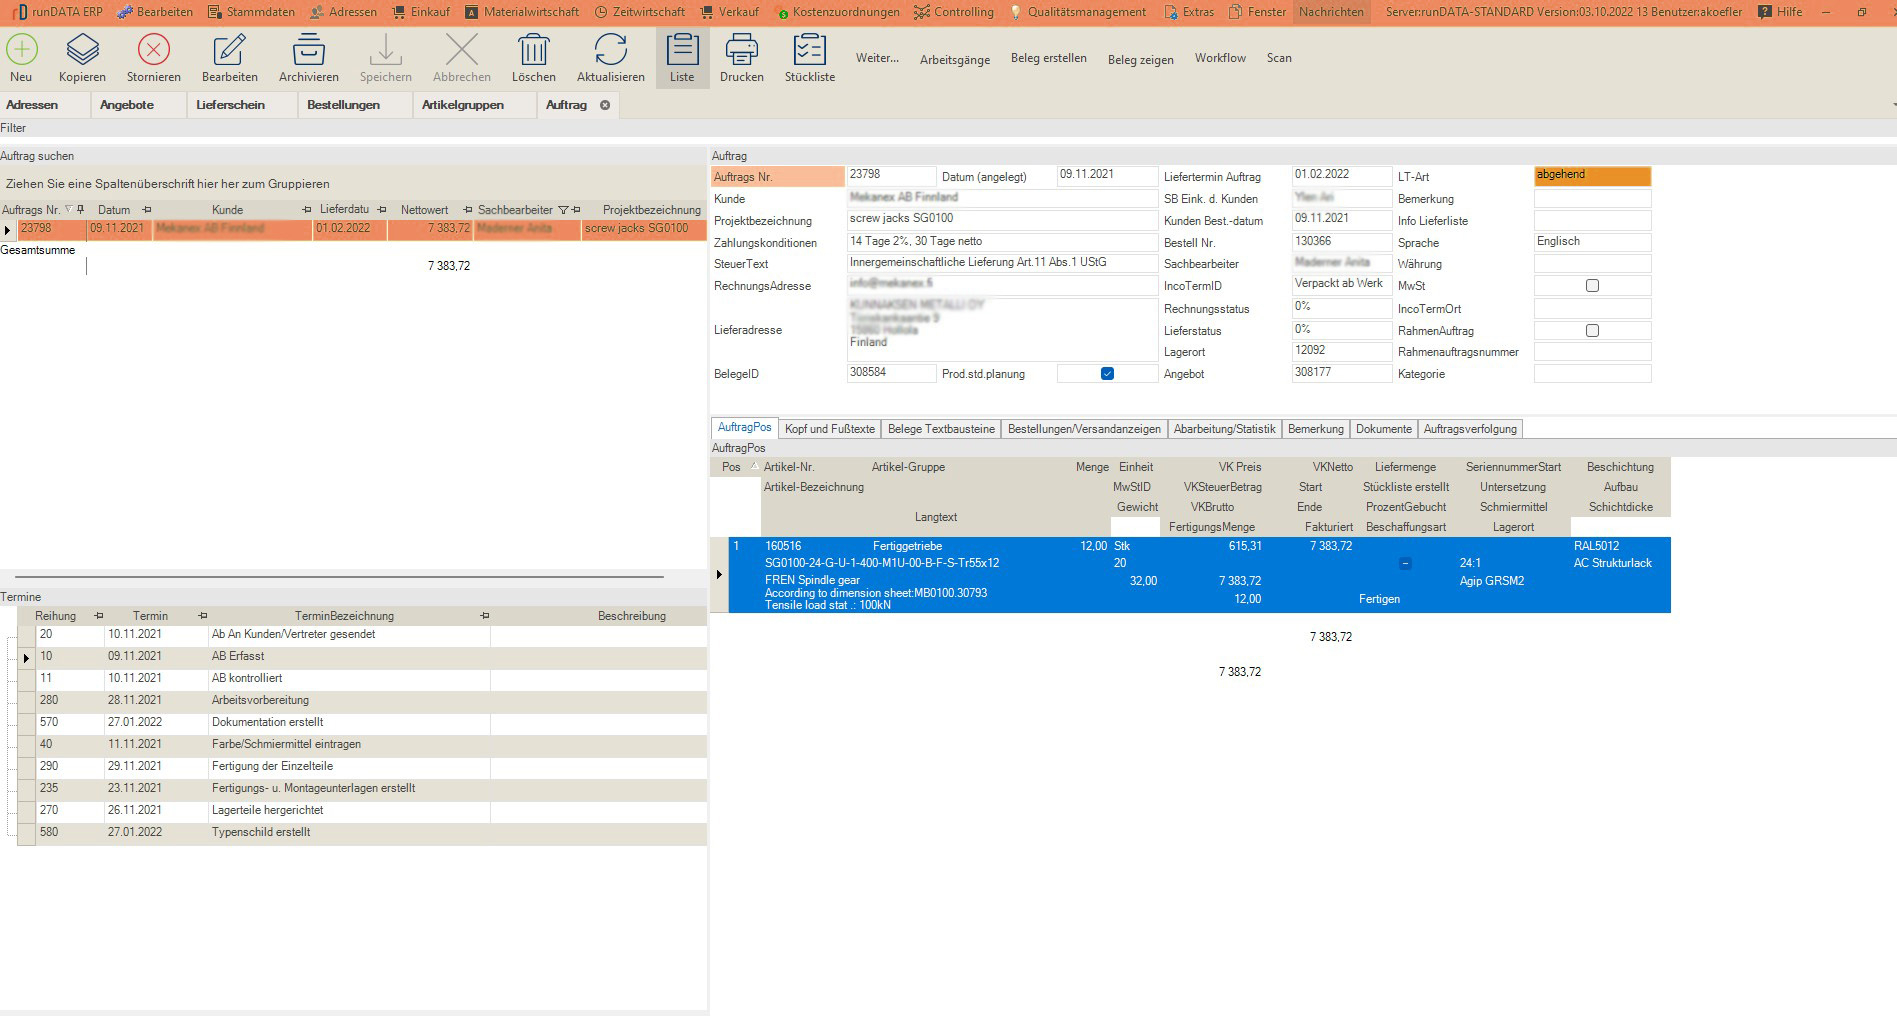Click the Scan button
Image resolution: width=1897 pixels, height=1016 pixels.
[x=1279, y=58]
